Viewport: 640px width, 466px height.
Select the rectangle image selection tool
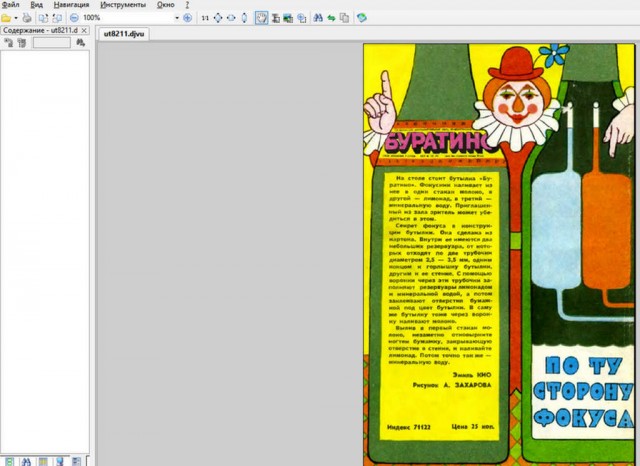tap(288, 18)
